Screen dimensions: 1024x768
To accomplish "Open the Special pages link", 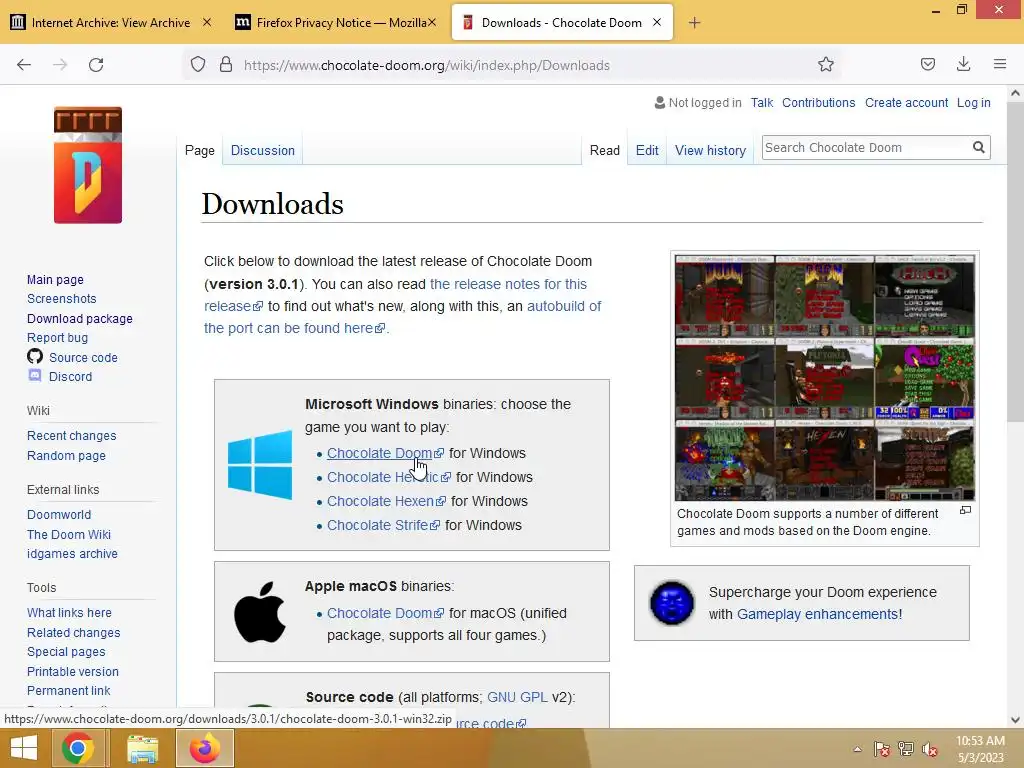I will (x=66, y=652).
